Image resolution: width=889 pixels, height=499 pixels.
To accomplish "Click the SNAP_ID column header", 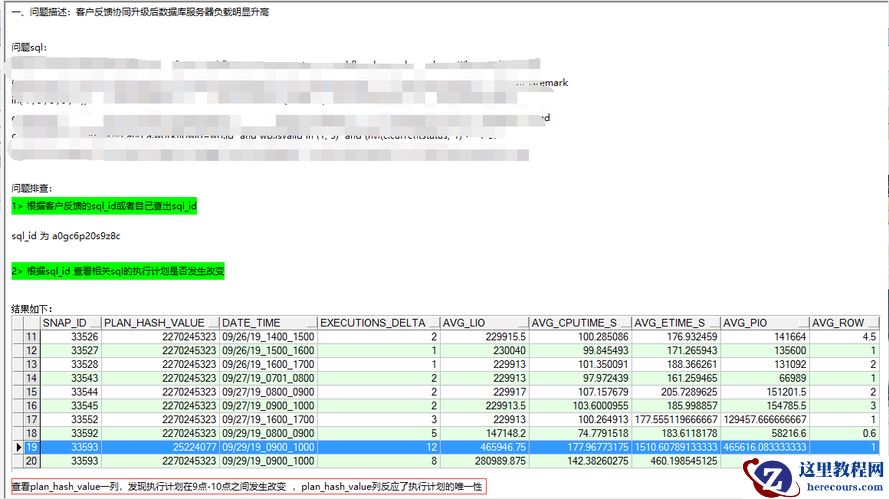I will 71,323.
